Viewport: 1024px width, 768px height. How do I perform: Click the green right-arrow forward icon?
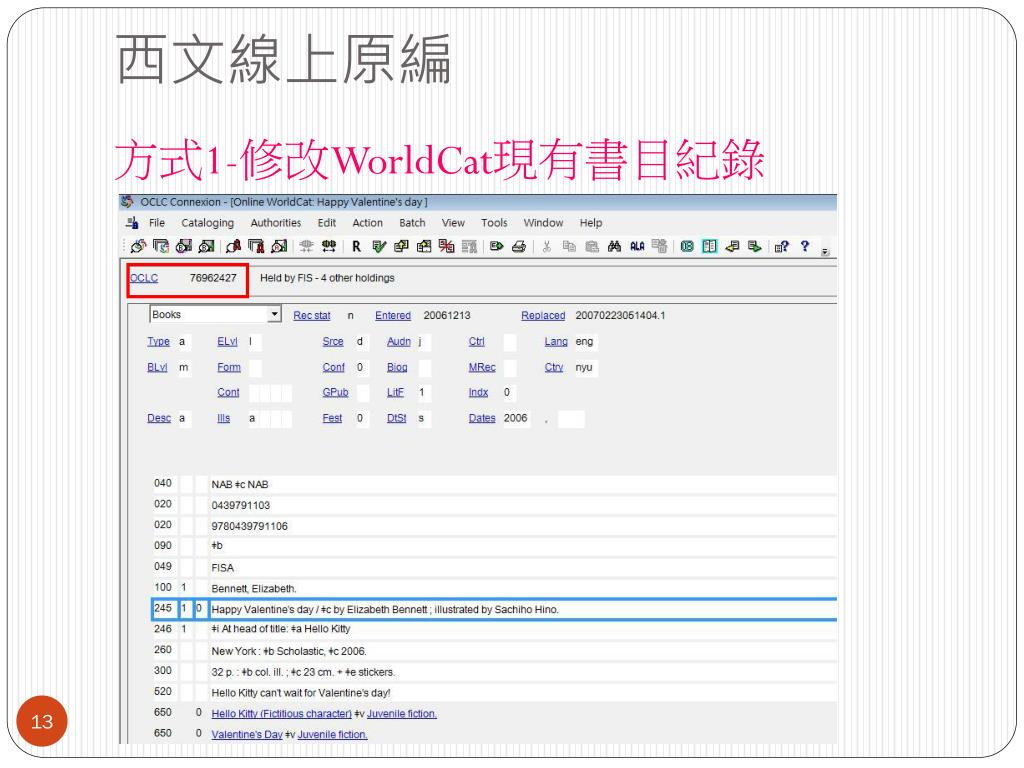pos(755,246)
